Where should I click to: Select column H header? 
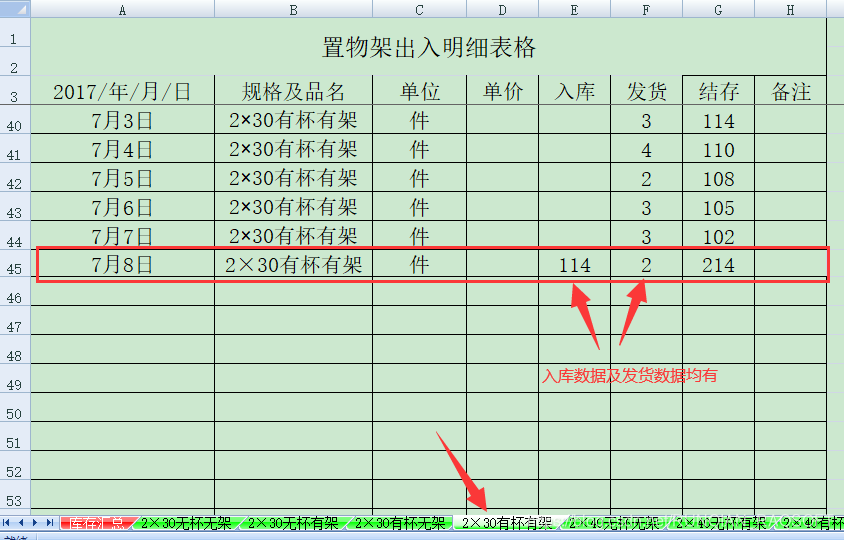click(790, 9)
